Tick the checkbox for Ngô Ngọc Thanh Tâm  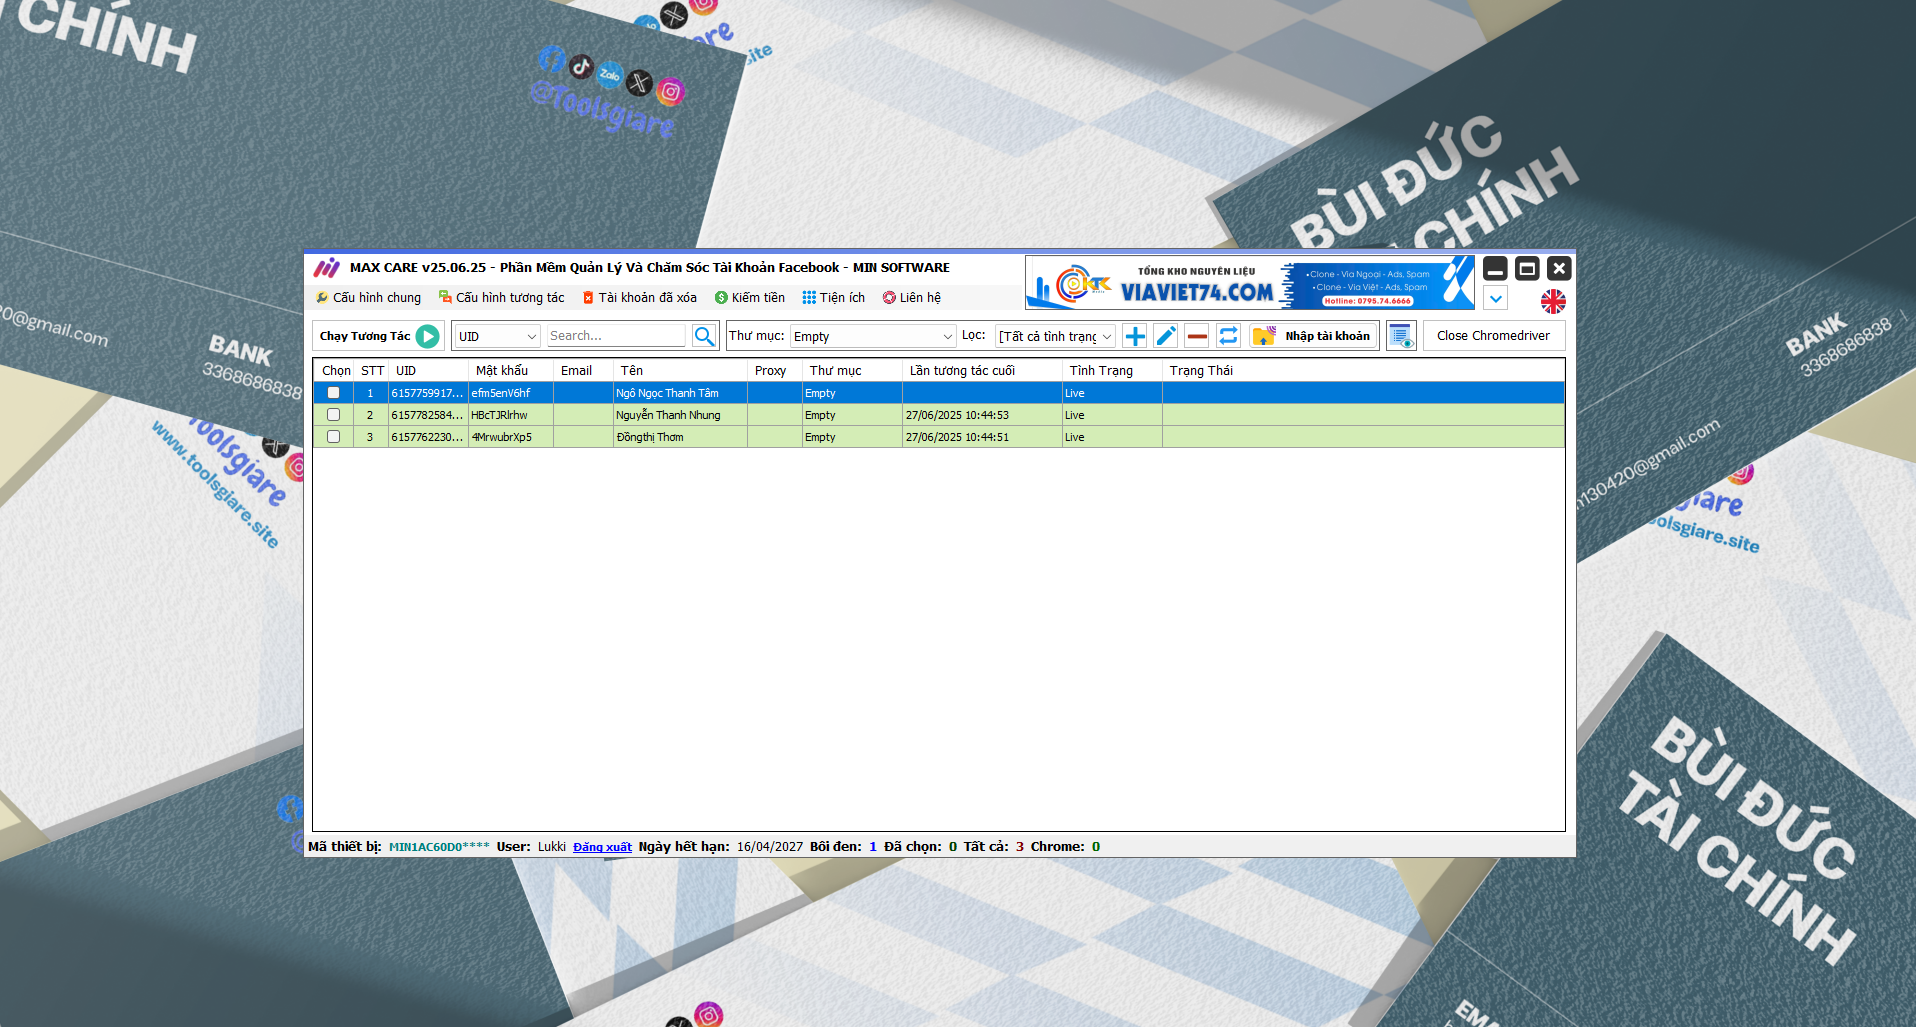pos(333,393)
